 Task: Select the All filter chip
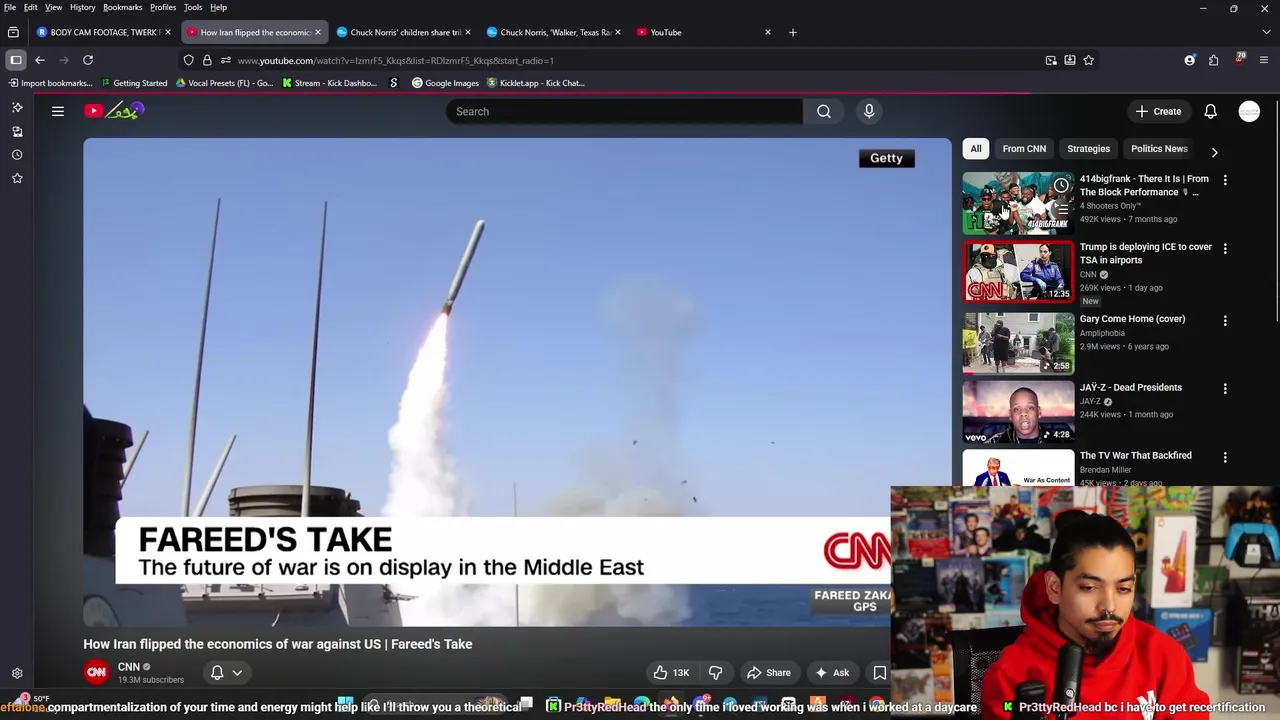pyautogui.click(x=975, y=149)
